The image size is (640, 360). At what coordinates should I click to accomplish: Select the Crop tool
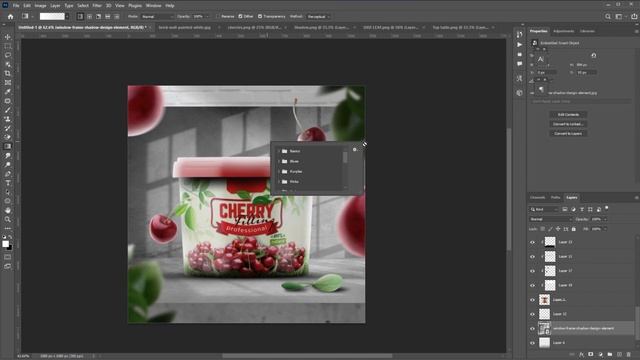8,73
